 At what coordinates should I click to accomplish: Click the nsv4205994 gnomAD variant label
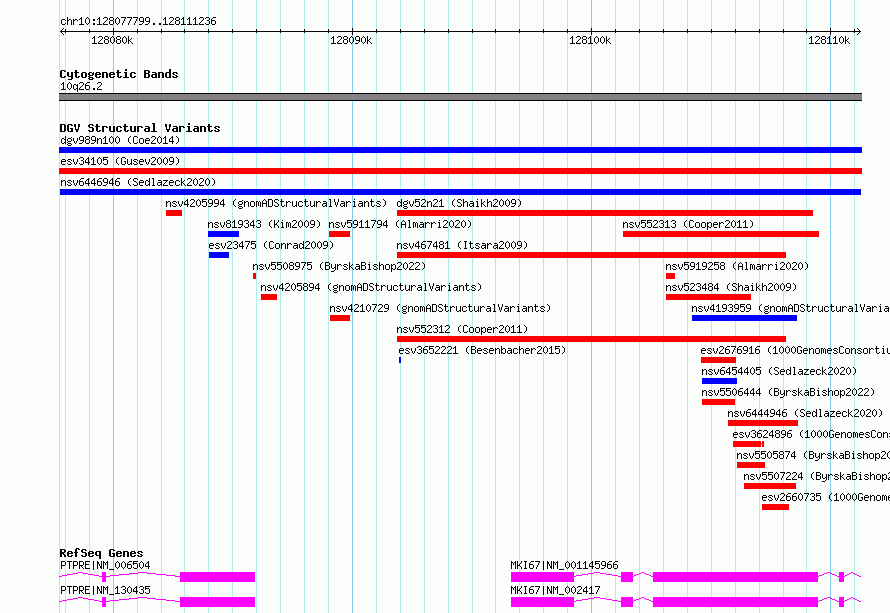(276, 203)
